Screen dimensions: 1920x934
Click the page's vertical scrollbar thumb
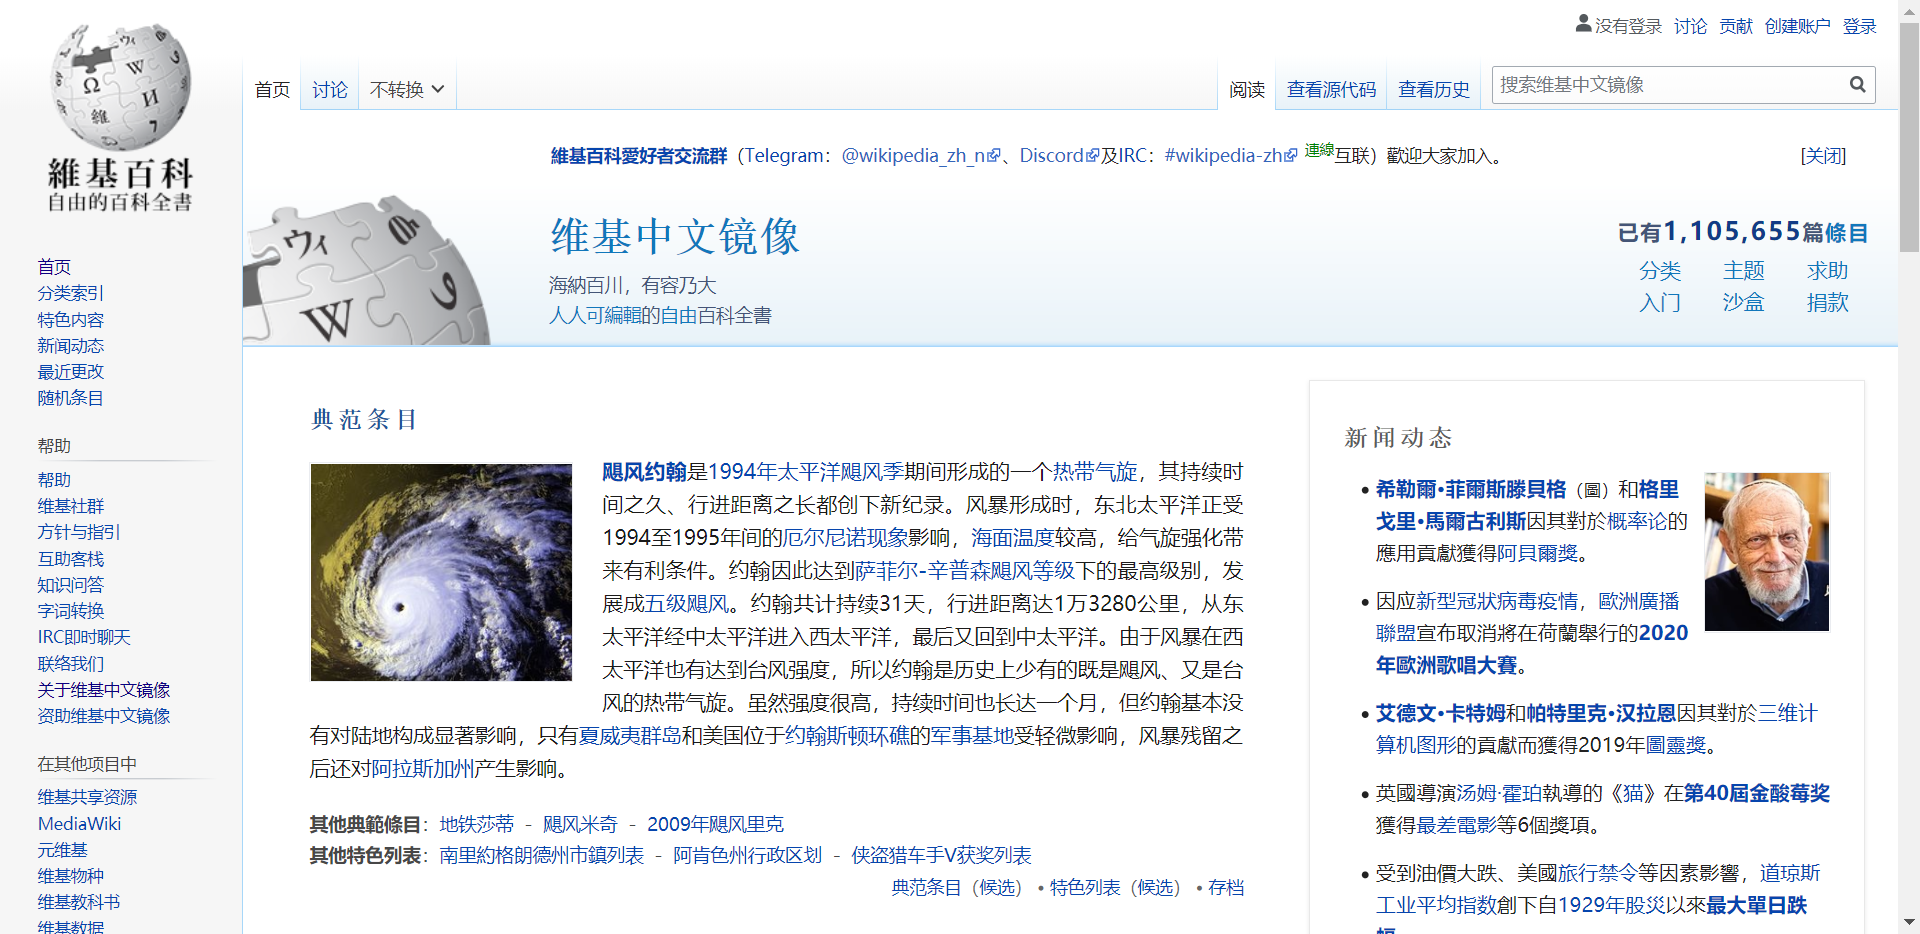[1910, 137]
